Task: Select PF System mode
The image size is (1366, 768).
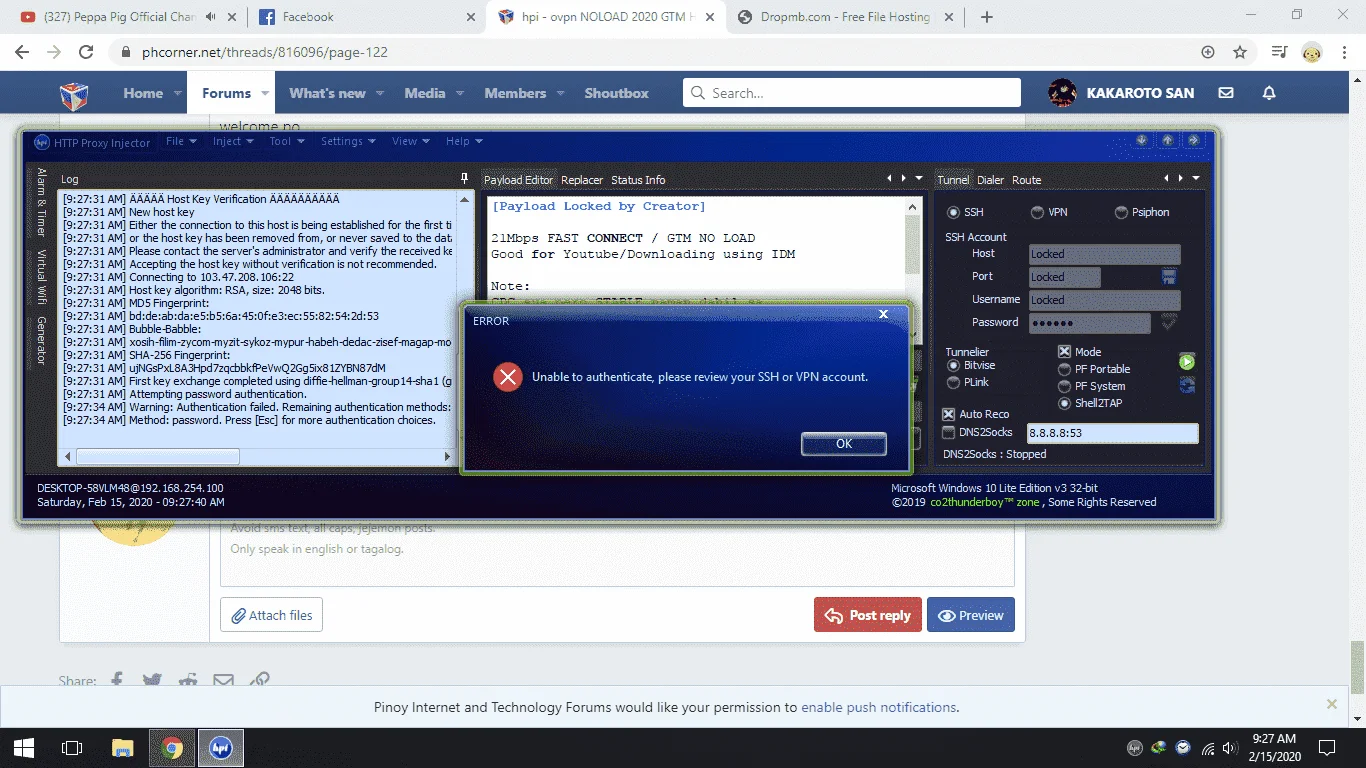Action: pos(1065,386)
